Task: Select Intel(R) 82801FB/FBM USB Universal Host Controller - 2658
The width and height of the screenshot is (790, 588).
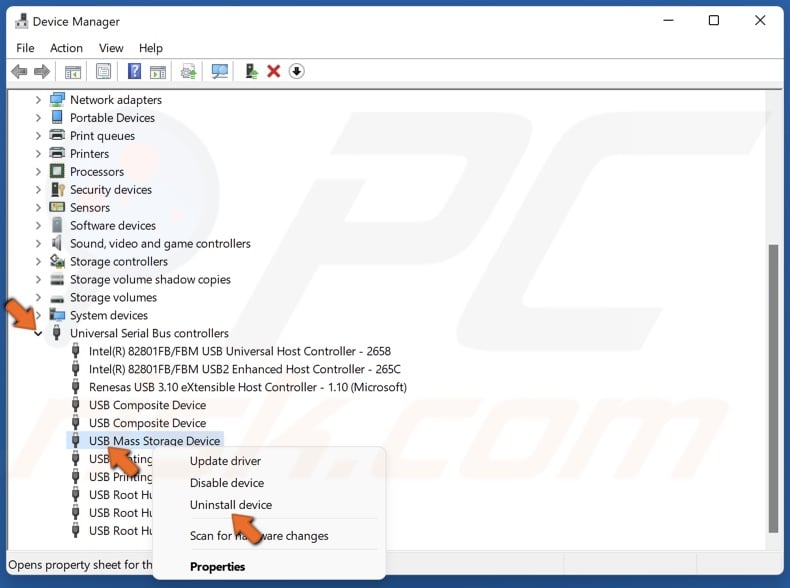Action: 240,351
